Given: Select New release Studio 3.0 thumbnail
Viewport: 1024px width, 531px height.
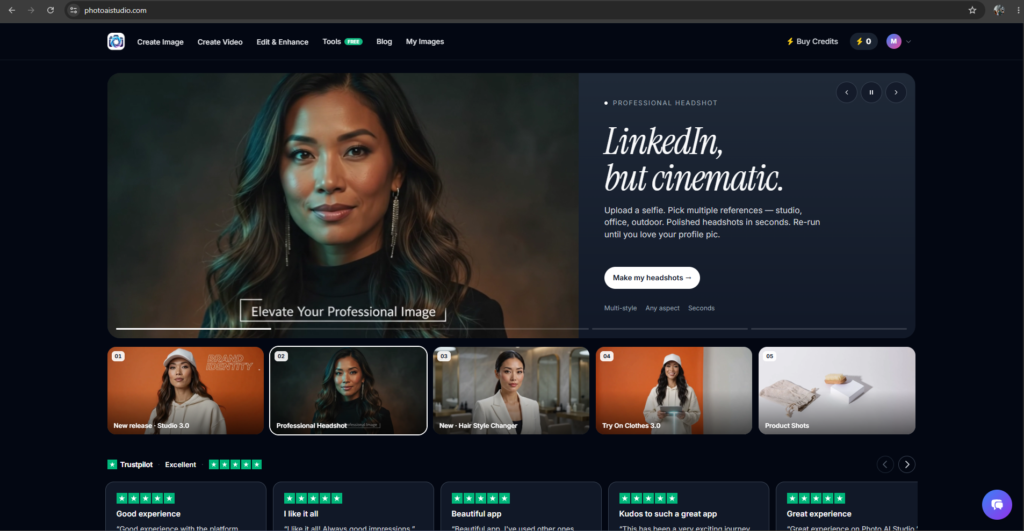Looking at the screenshot, I should click(x=185, y=391).
